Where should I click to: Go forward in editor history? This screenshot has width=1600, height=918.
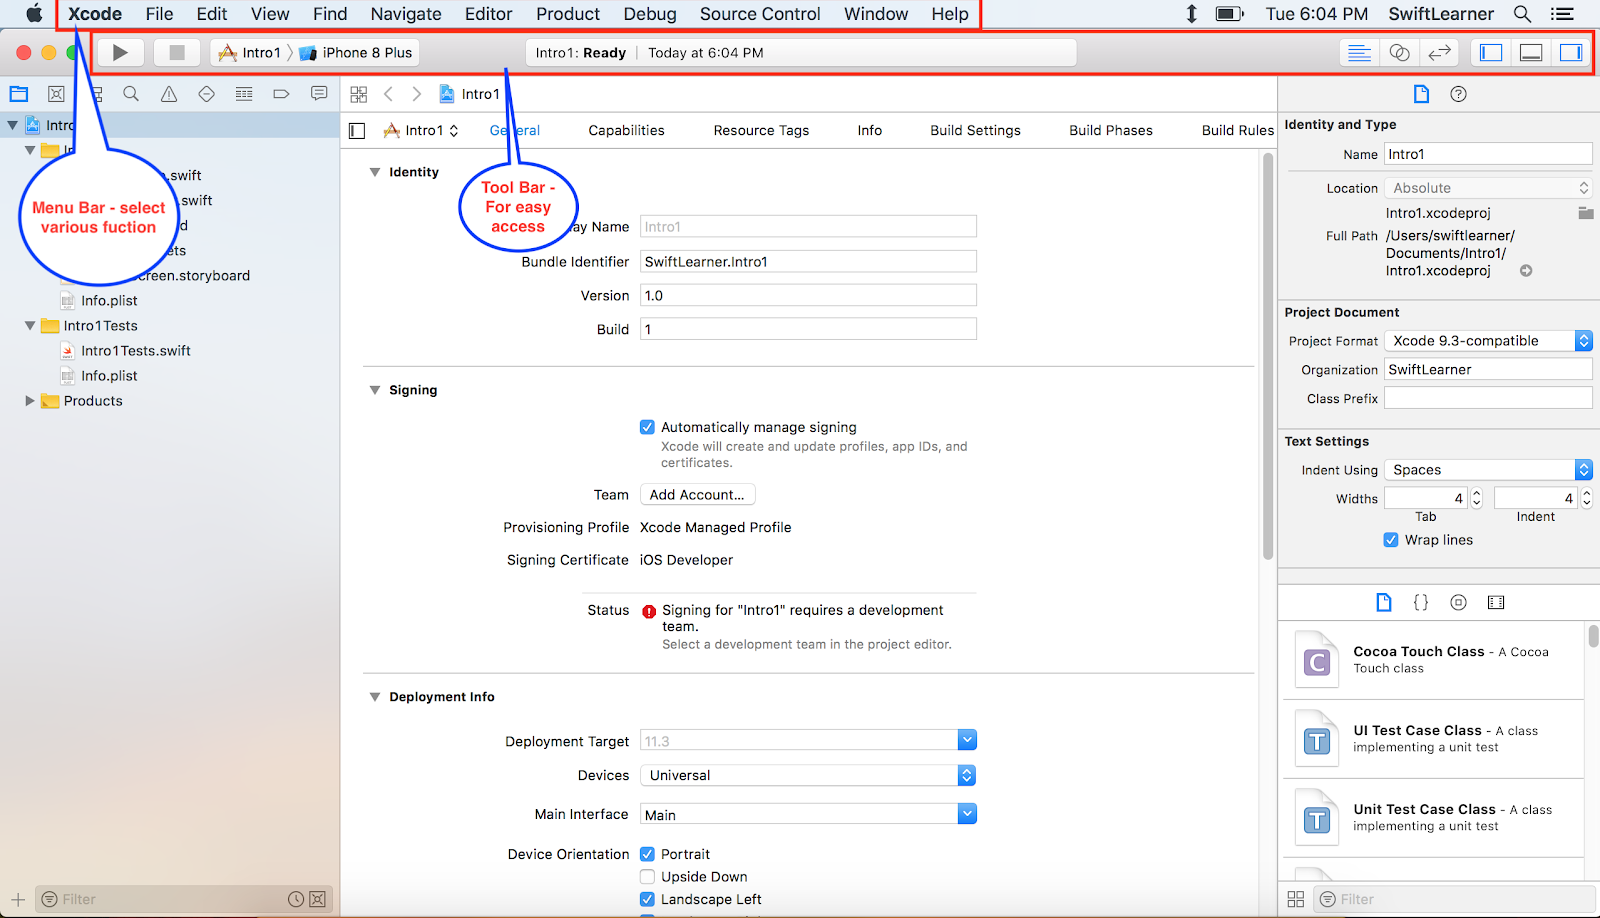click(417, 94)
